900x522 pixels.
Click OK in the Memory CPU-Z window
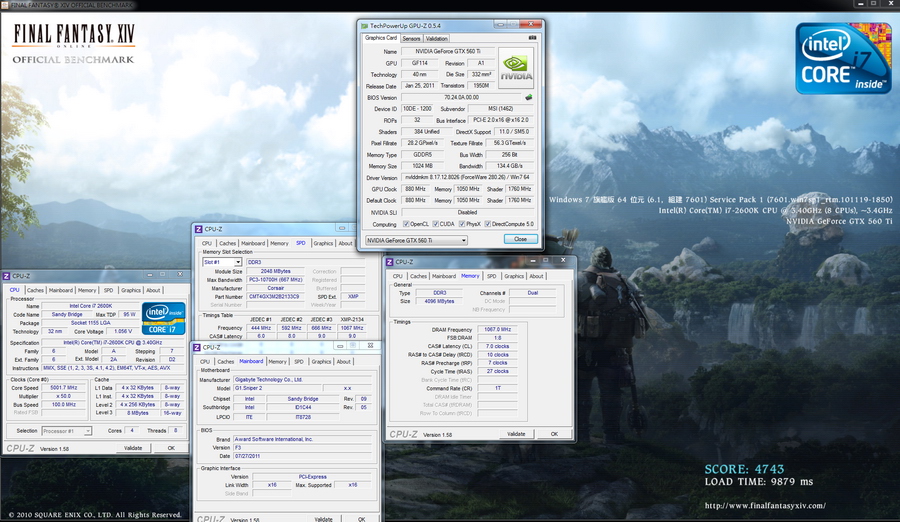[x=554, y=434]
